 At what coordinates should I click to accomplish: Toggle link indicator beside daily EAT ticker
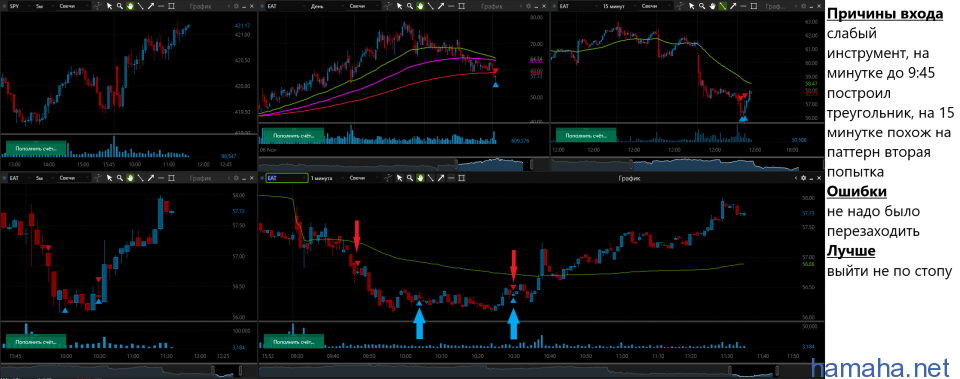[x=262, y=6]
